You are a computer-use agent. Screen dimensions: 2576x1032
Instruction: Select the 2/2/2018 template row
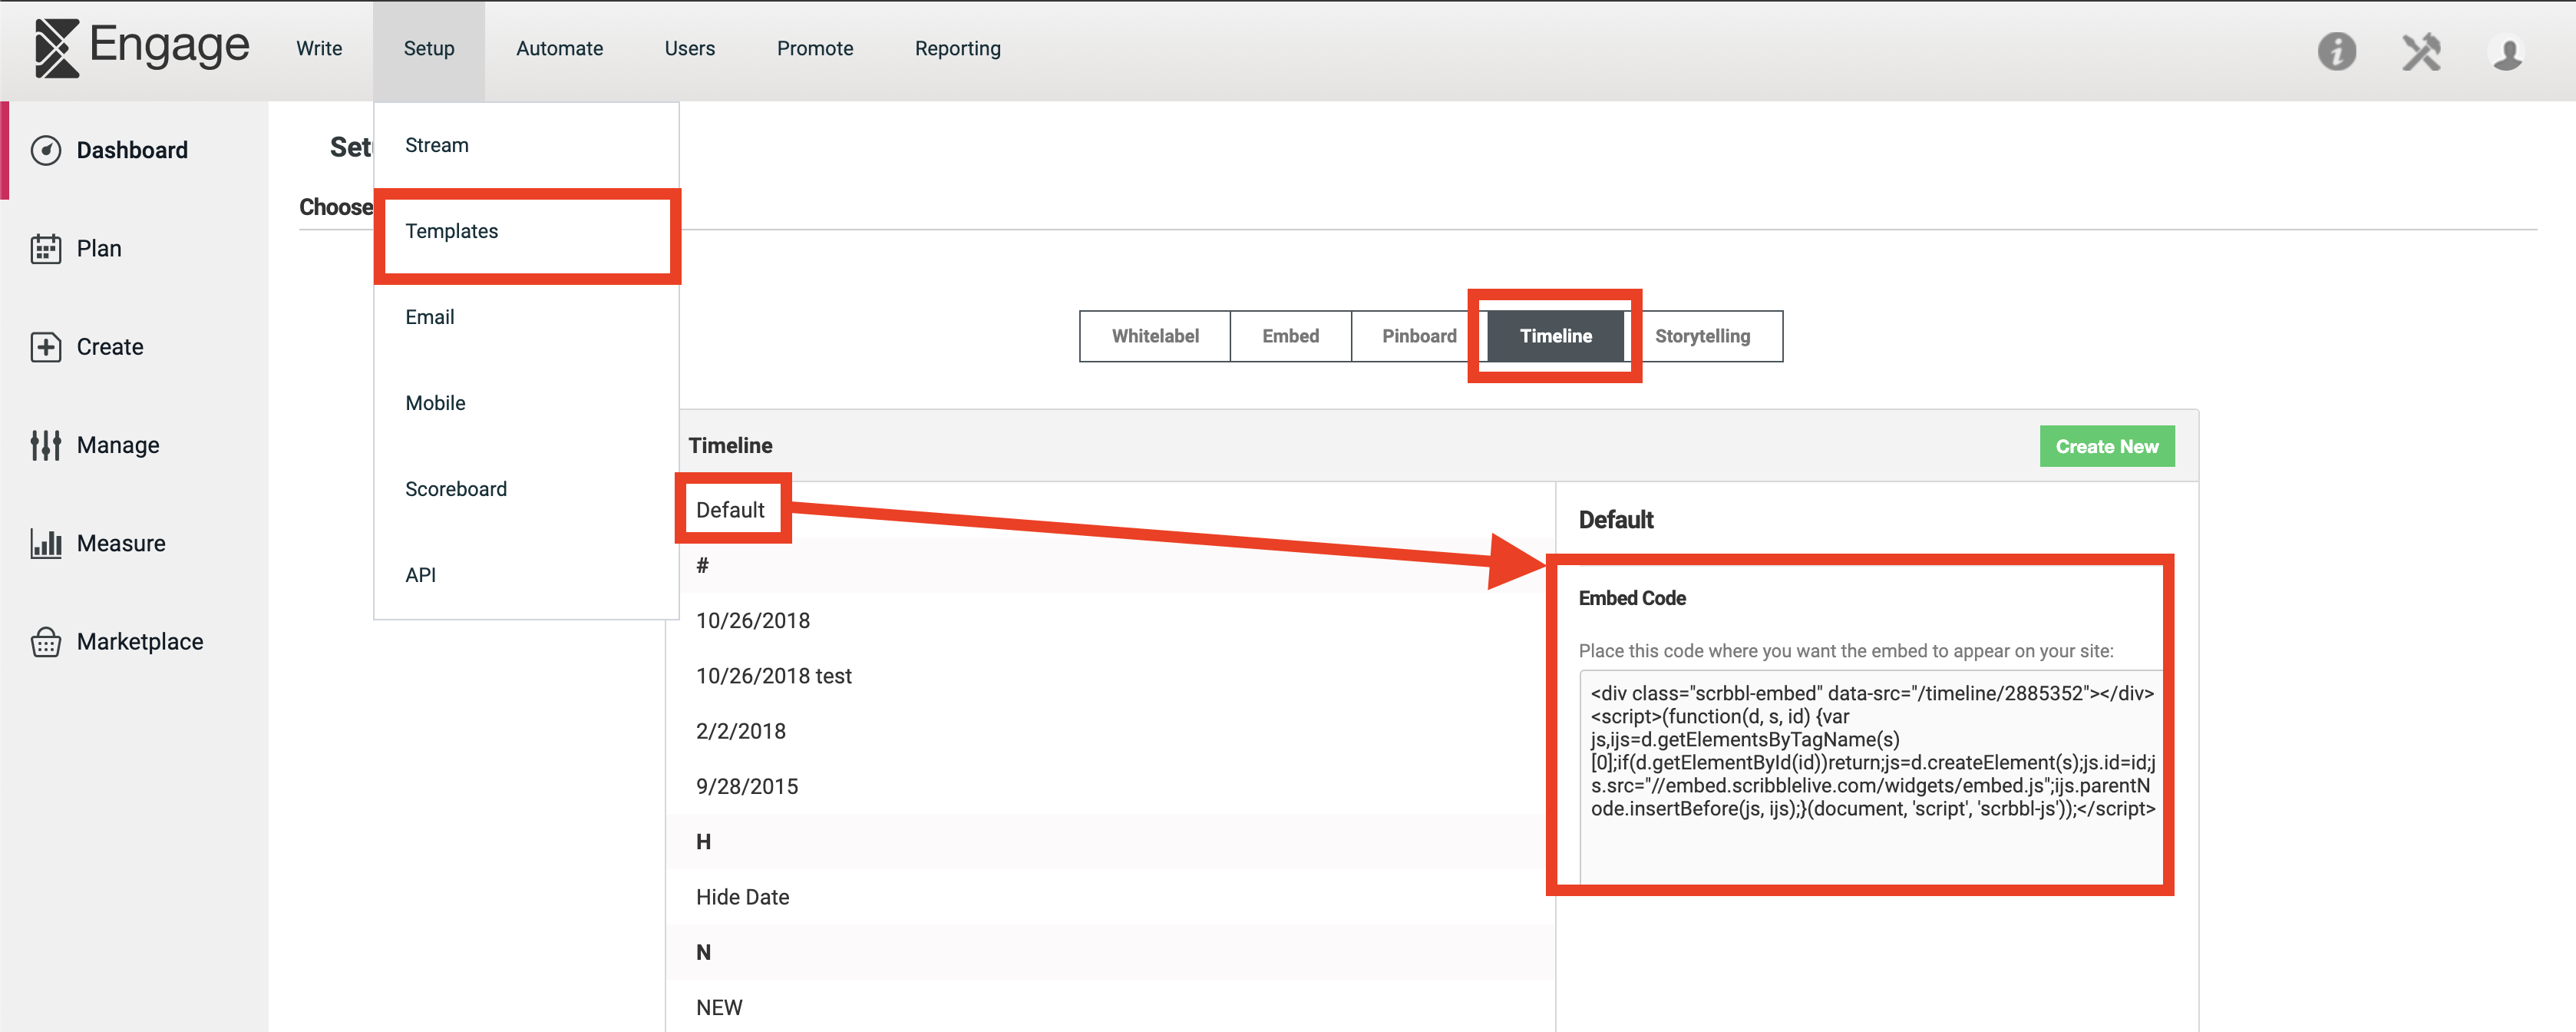click(1110, 731)
